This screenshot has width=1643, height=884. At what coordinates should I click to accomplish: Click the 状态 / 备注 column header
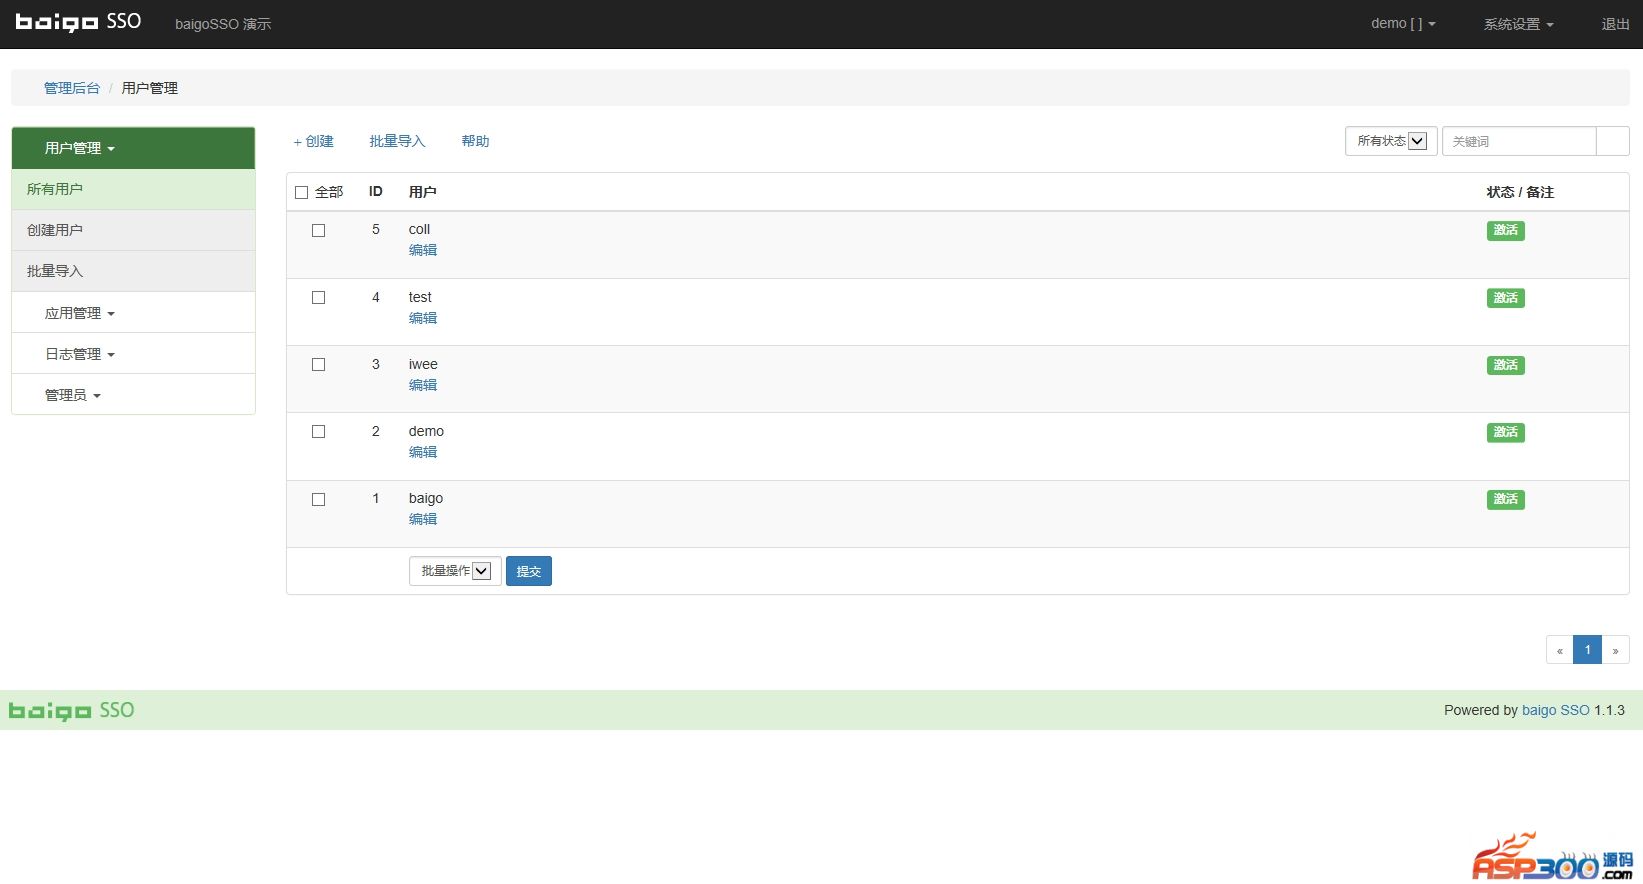pyautogui.click(x=1520, y=192)
